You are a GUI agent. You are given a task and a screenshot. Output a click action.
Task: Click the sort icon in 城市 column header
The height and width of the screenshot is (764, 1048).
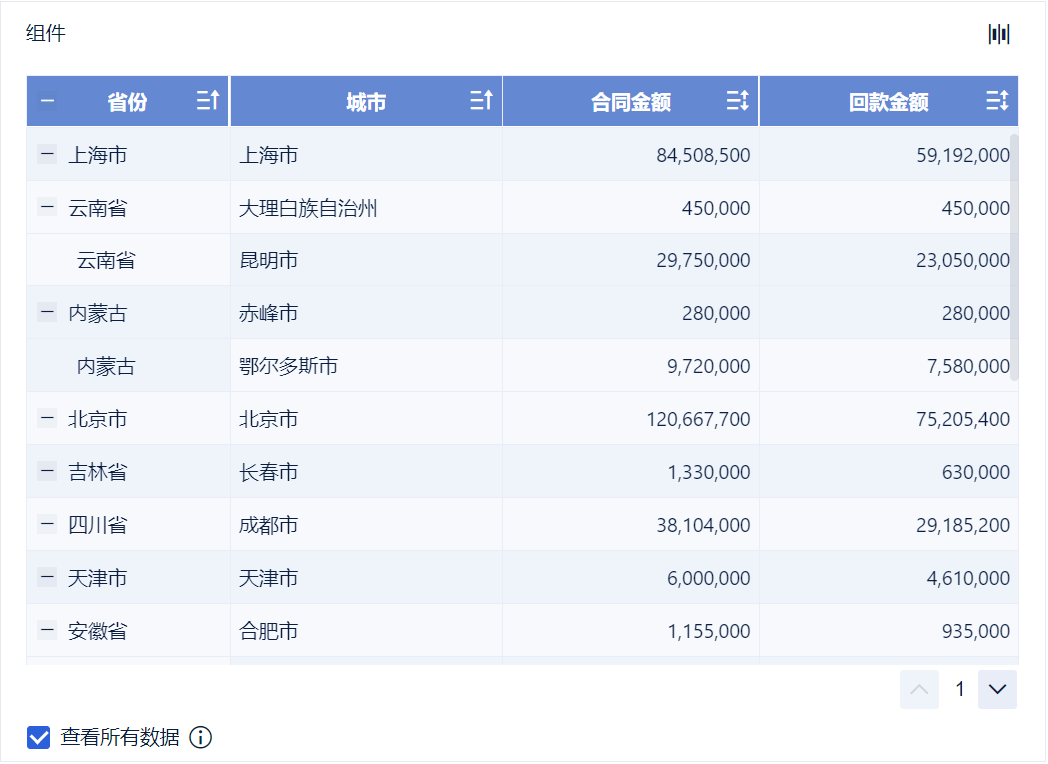coord(481,100)
